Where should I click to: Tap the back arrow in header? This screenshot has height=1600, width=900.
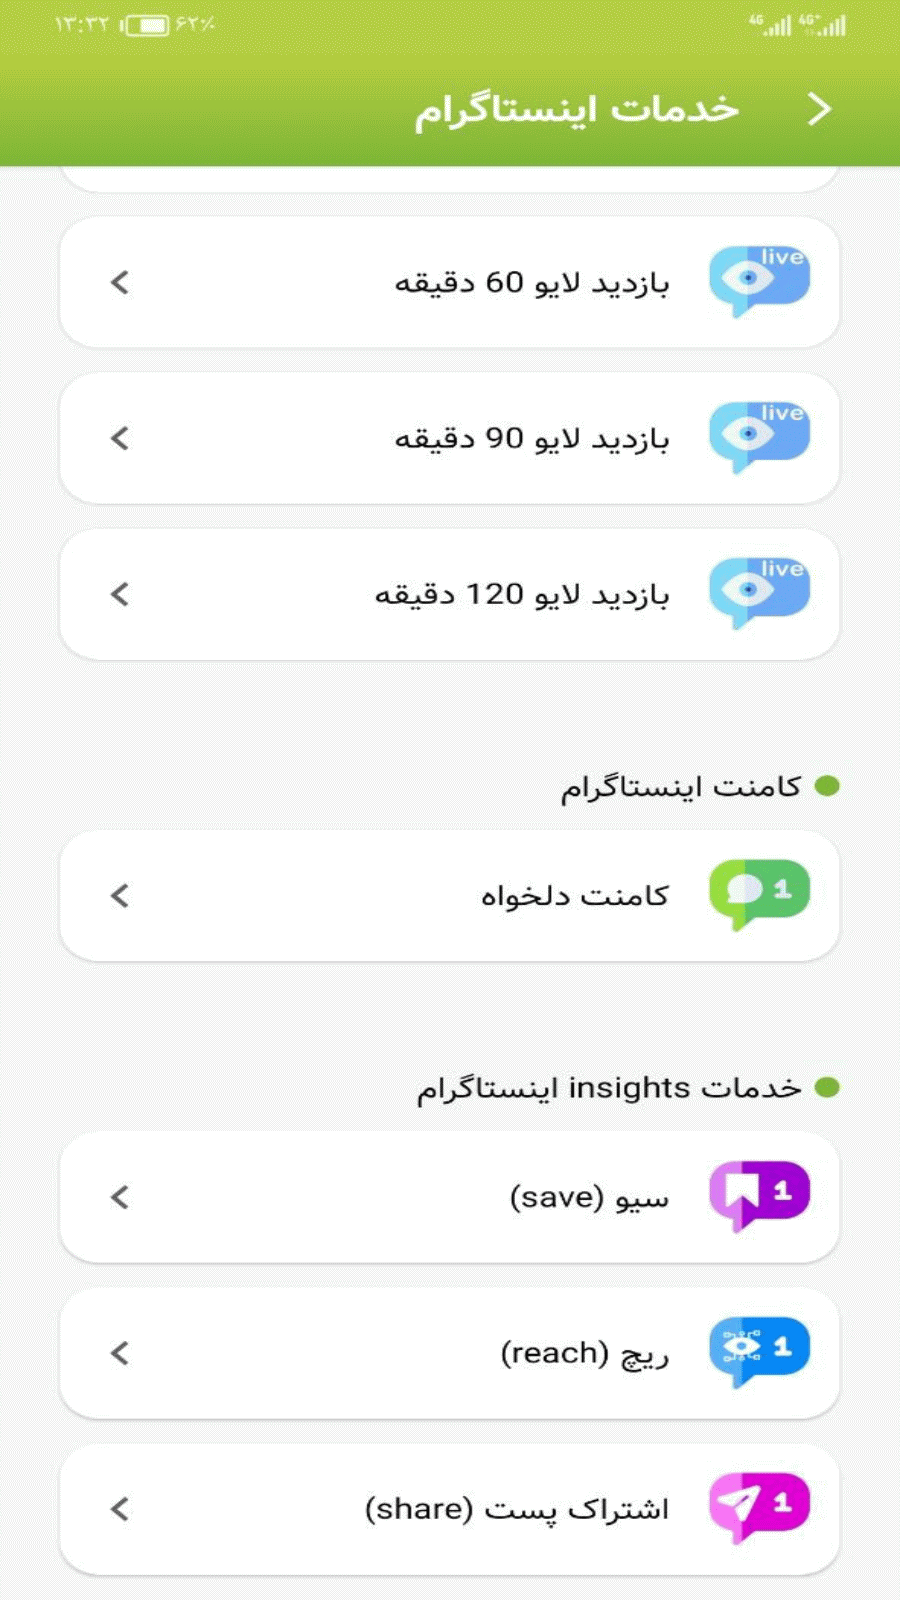coord(819,108)
